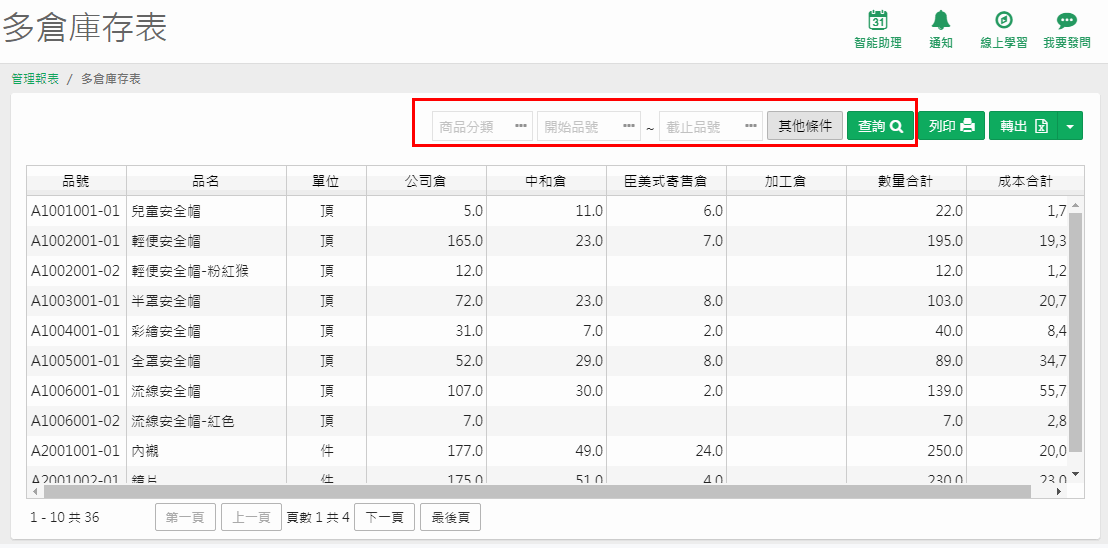Sort by the 數量合計 column header
1108x548 pixels.
907,181
